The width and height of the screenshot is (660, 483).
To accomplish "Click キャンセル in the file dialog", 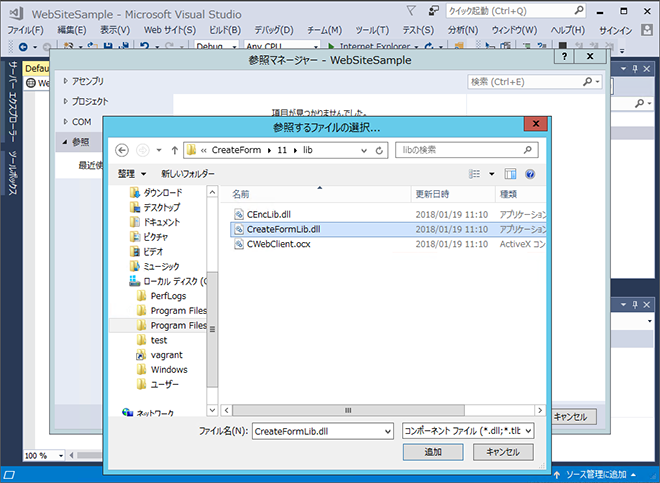I will [x=503, y=452].
